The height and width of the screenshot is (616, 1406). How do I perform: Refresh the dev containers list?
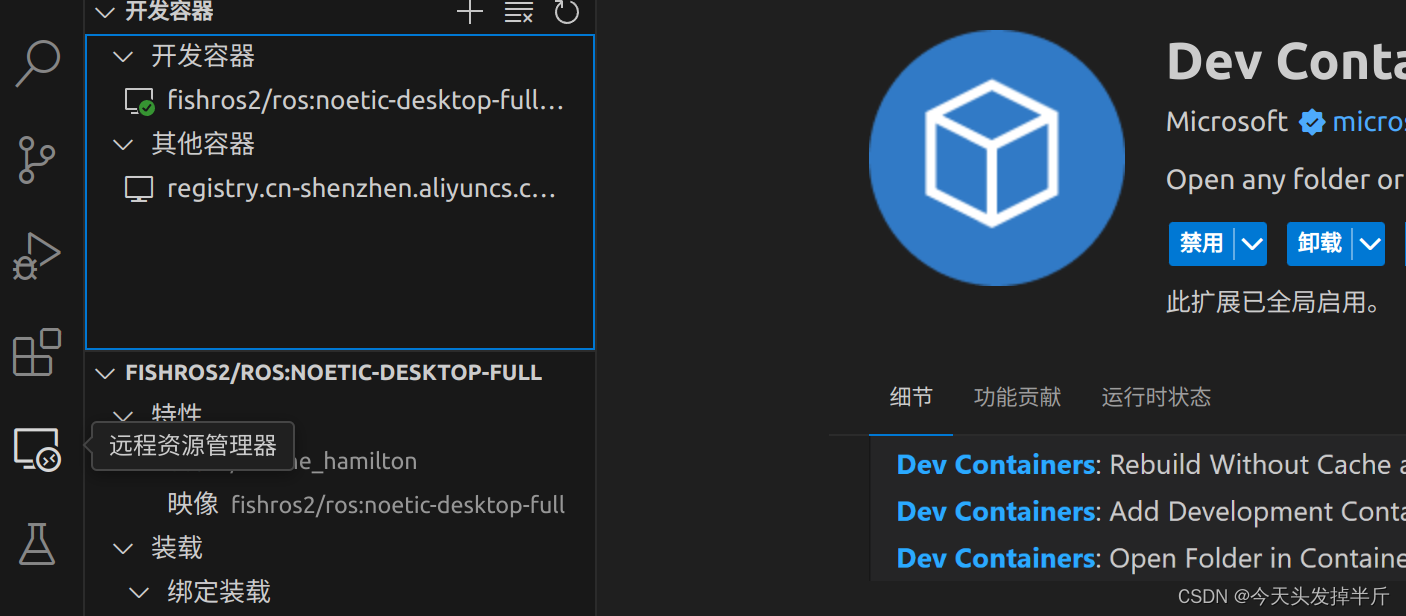566,13
